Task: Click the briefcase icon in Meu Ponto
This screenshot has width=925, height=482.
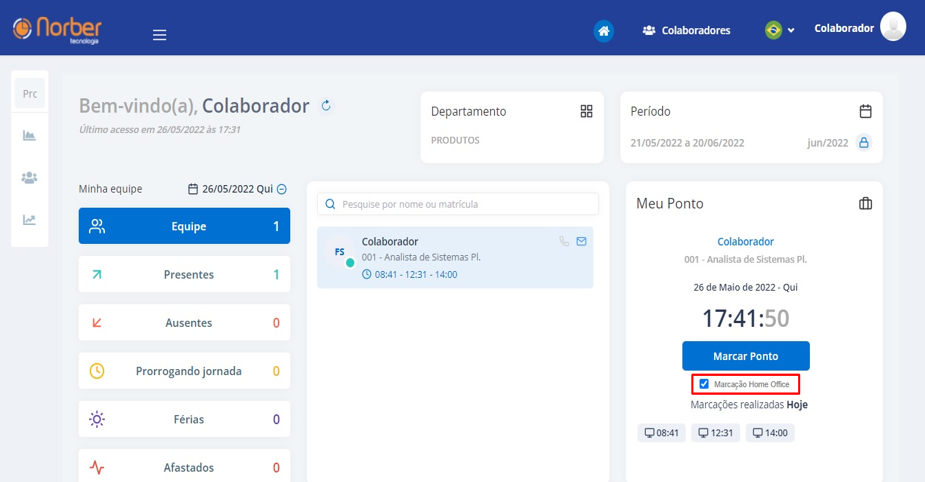Action: (x=865, y=204)
